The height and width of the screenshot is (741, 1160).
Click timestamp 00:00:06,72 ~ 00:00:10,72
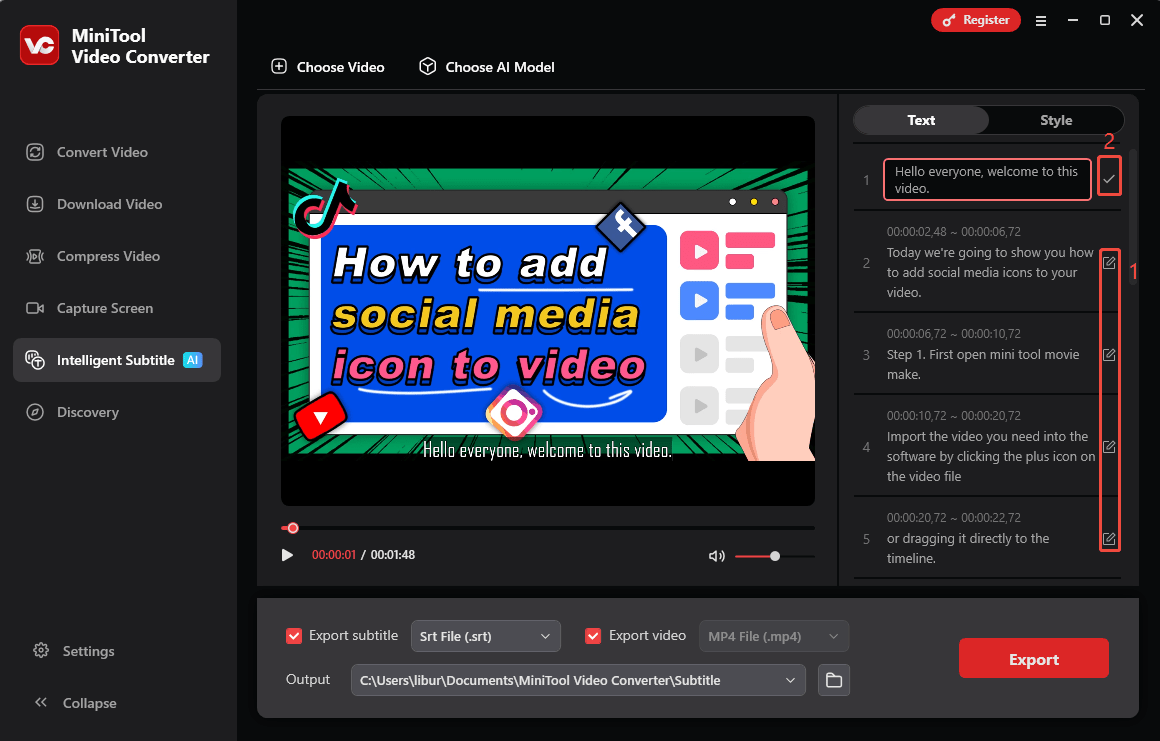point(954,334)
